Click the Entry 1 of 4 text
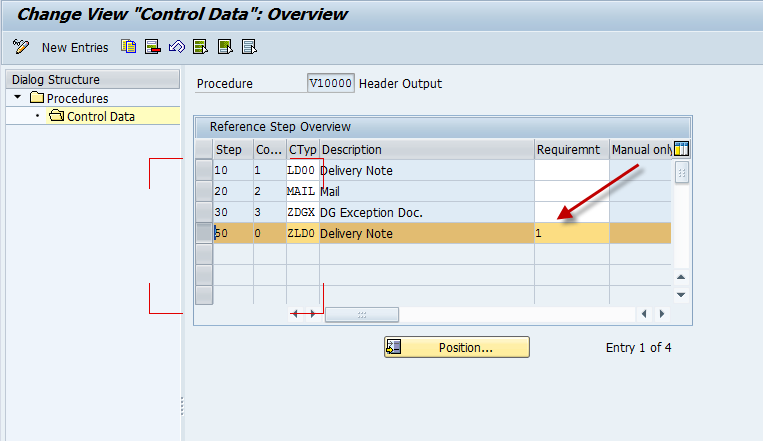Image resolution: width=763 pixels, height=441 pixels. click(638, 348)
